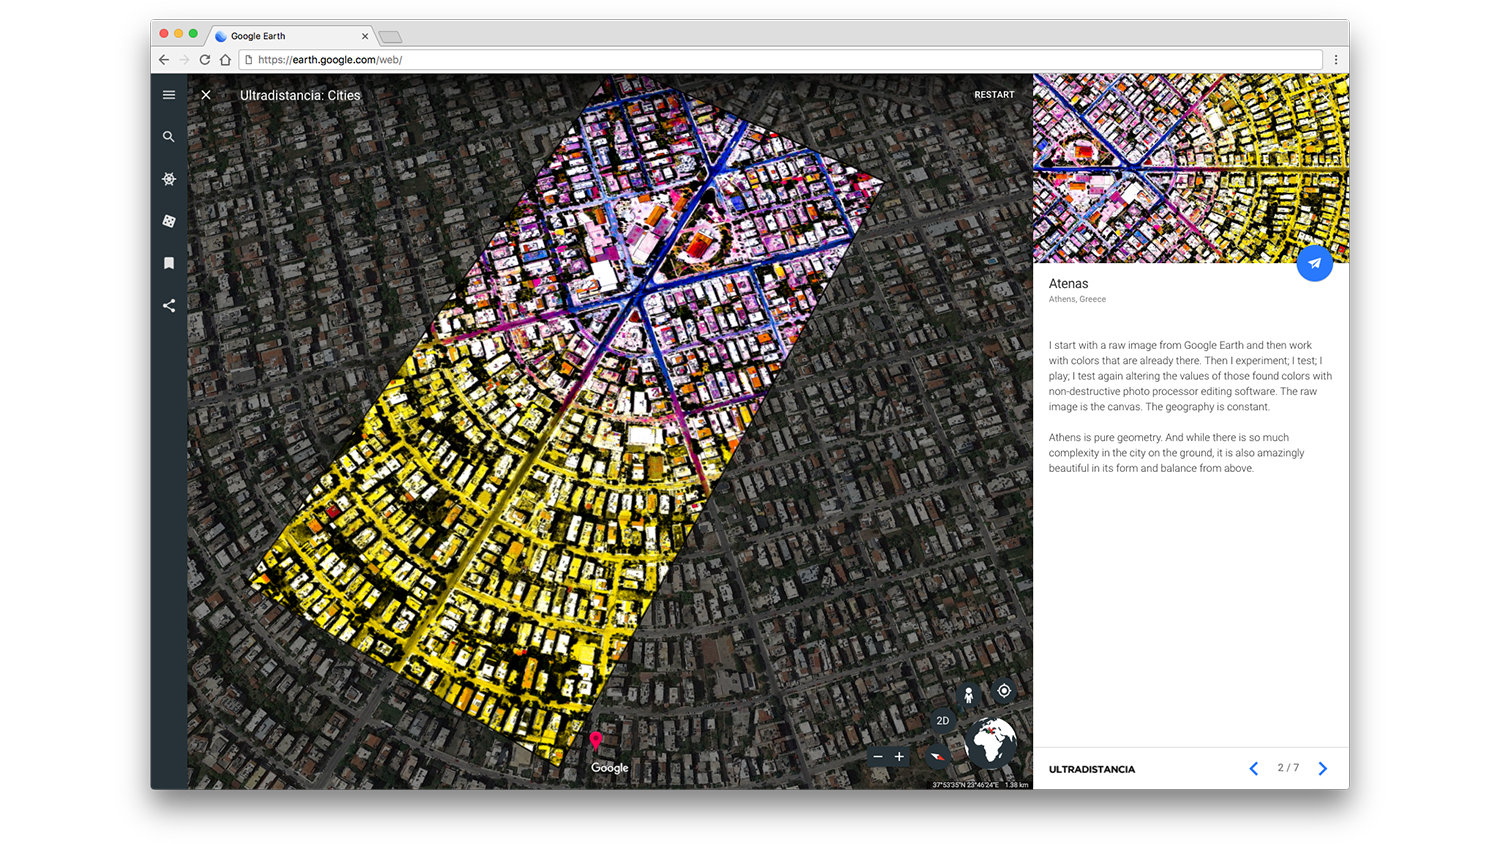The width and height of the screenshot is (1500, 844).
Task: Select the Google Earth browser tab
Action: [290, 36]
